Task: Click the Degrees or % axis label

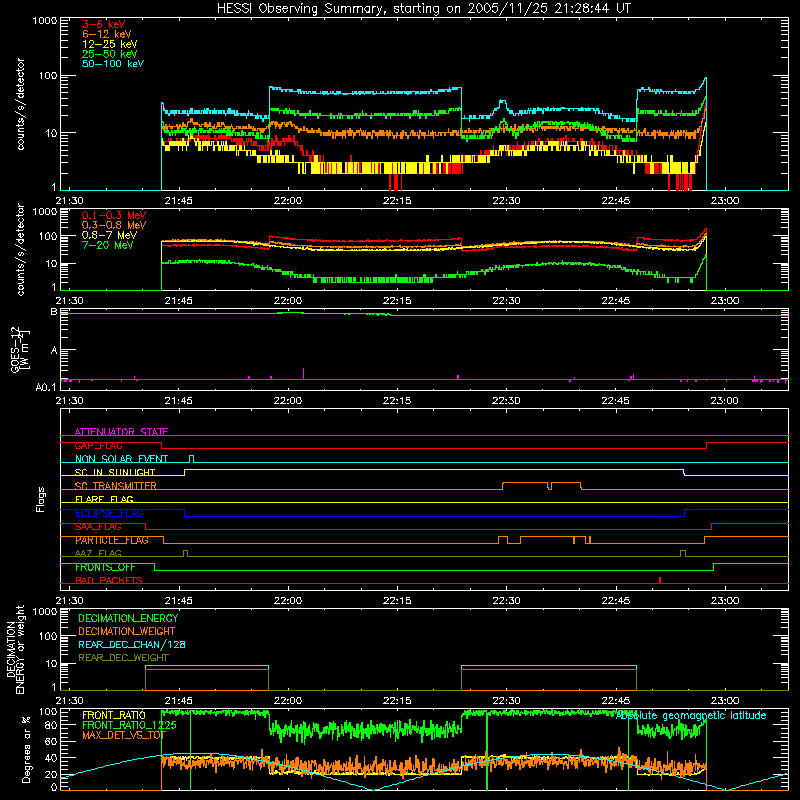Action: [x=26, y=749]
